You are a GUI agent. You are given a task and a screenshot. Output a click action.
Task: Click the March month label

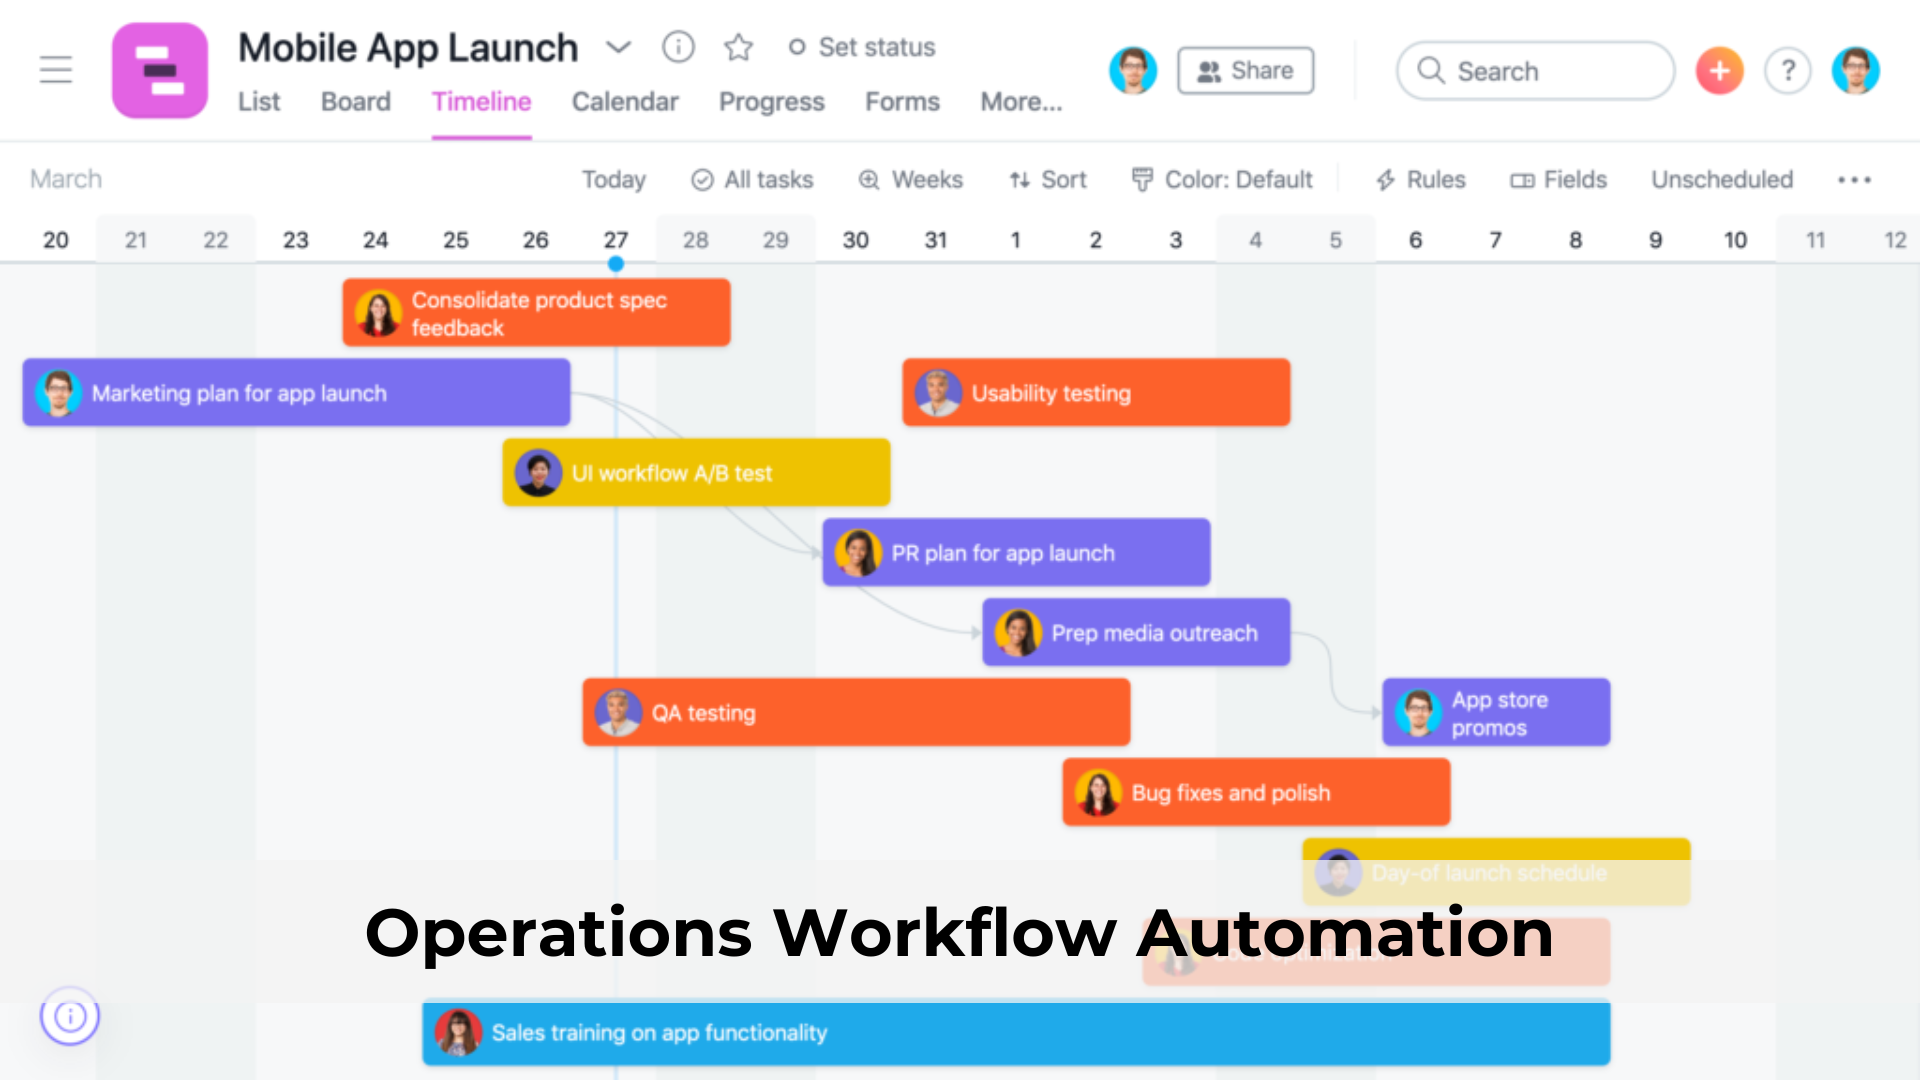pos(66,179)
